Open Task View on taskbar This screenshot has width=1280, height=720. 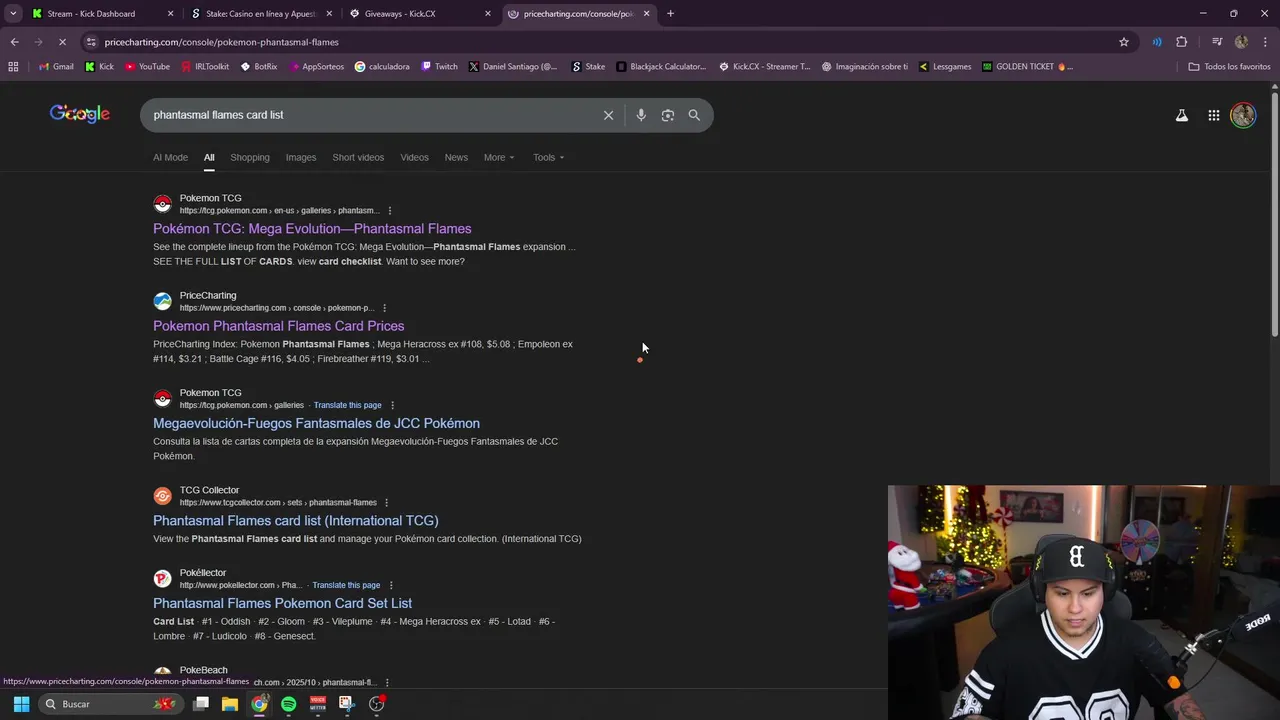(x=201, y=704)
